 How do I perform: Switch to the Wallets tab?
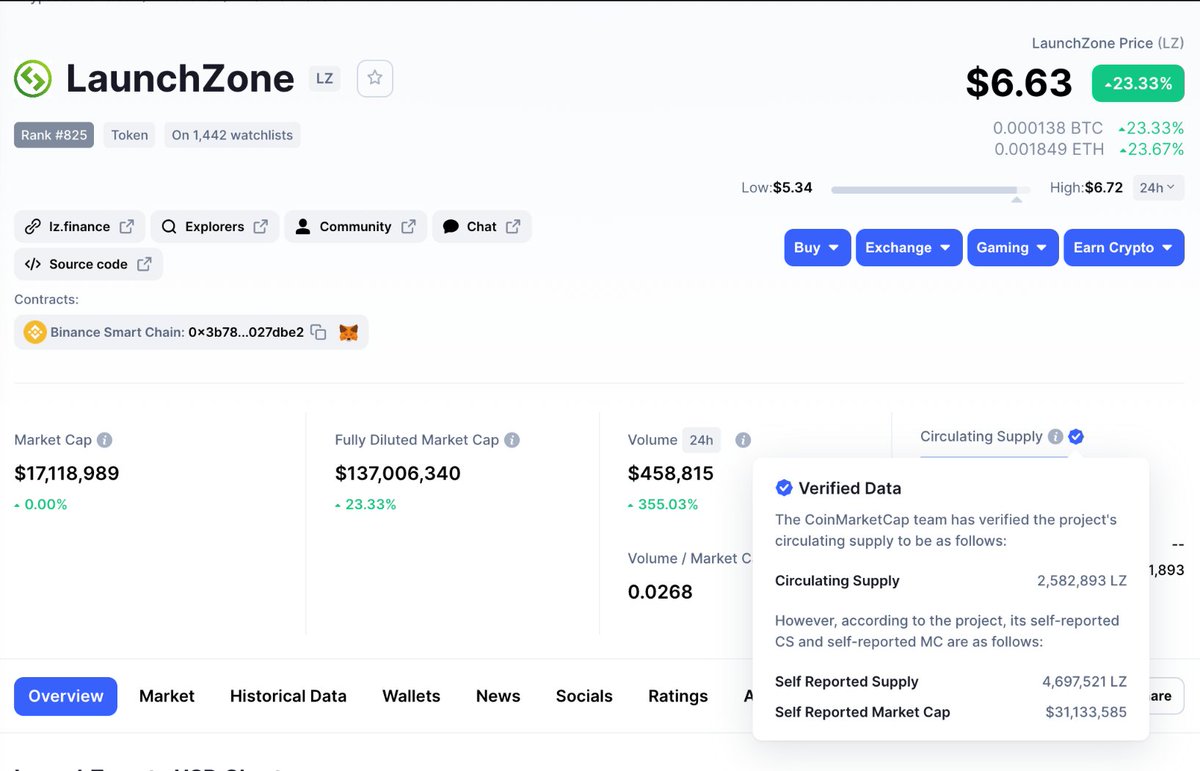[411, 696]
